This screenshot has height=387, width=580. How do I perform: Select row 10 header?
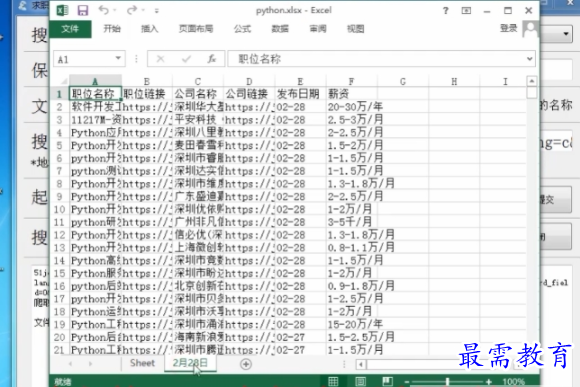(59, 209)
